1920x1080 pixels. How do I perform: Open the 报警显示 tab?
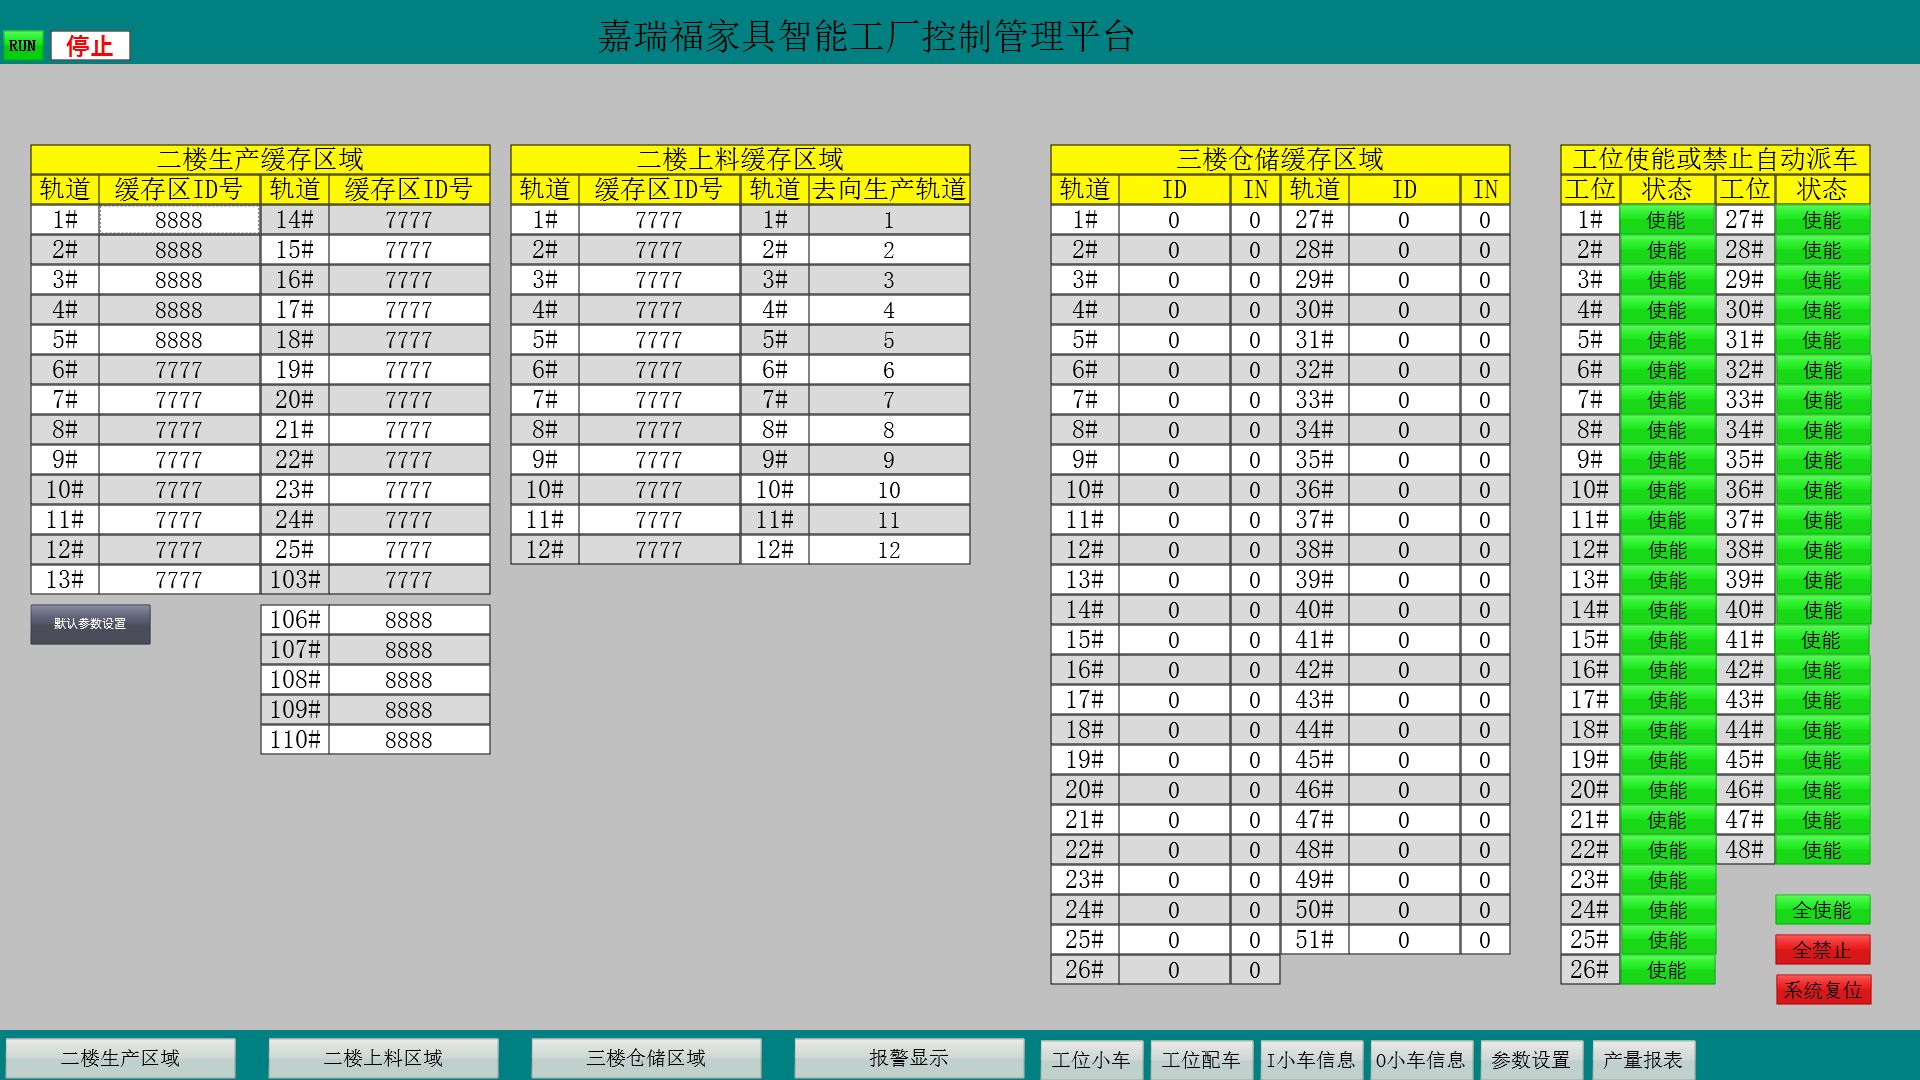(x=909, y=1058)
